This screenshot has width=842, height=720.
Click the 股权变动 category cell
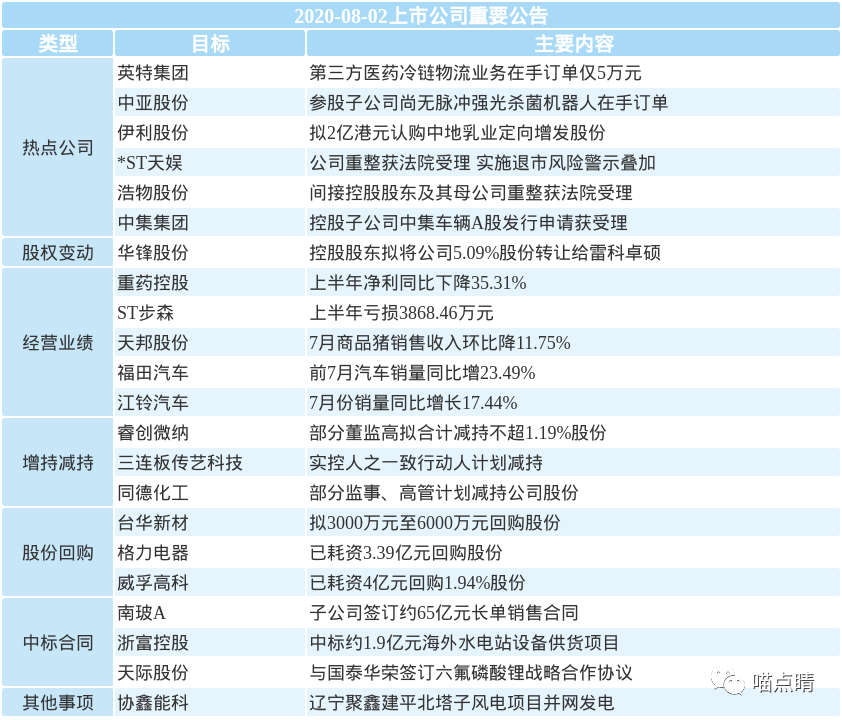[57, 252]
